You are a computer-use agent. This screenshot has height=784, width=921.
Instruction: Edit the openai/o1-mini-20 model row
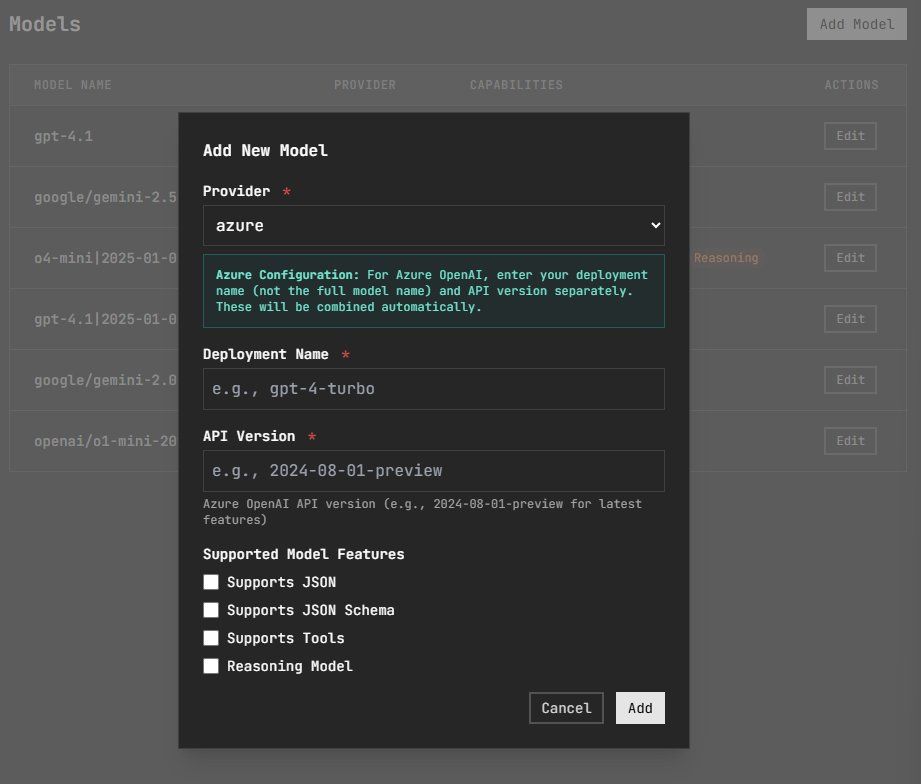coord(850,441)
